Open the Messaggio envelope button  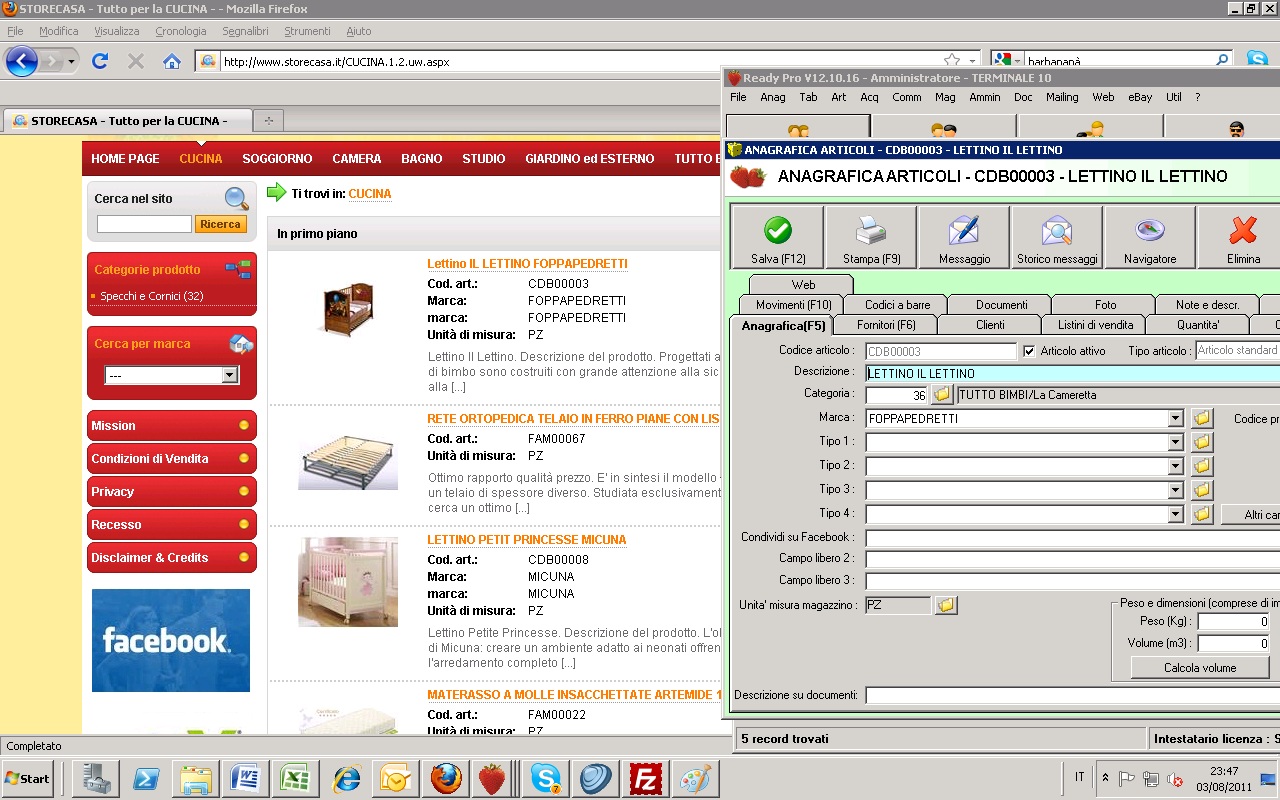[964, 238]
